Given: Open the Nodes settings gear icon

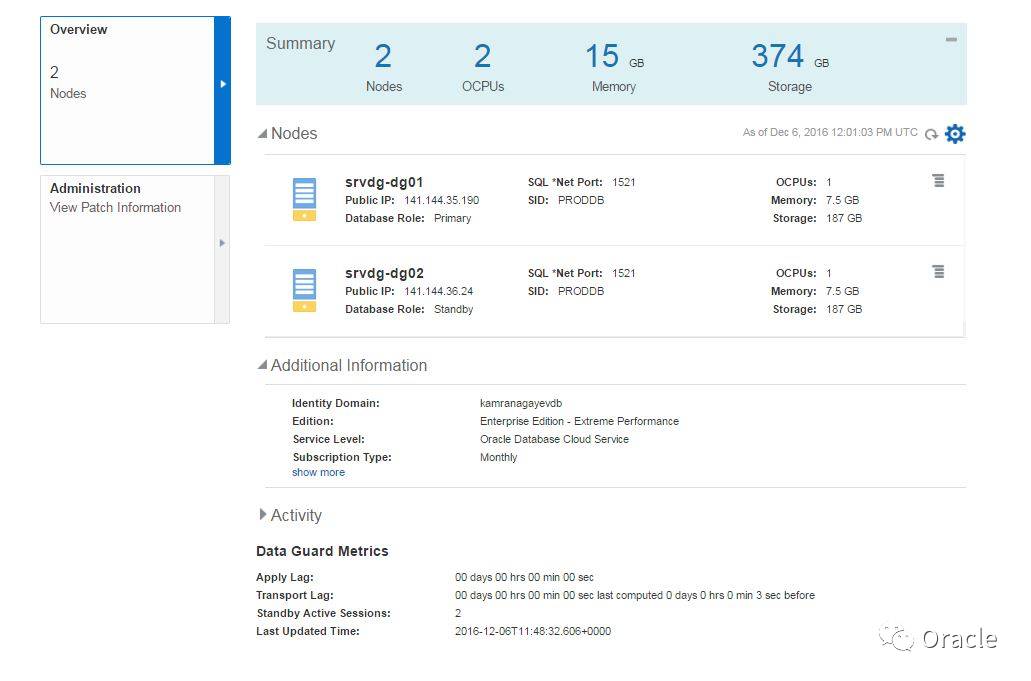Looking at the screenshot, I should [955, 133].
